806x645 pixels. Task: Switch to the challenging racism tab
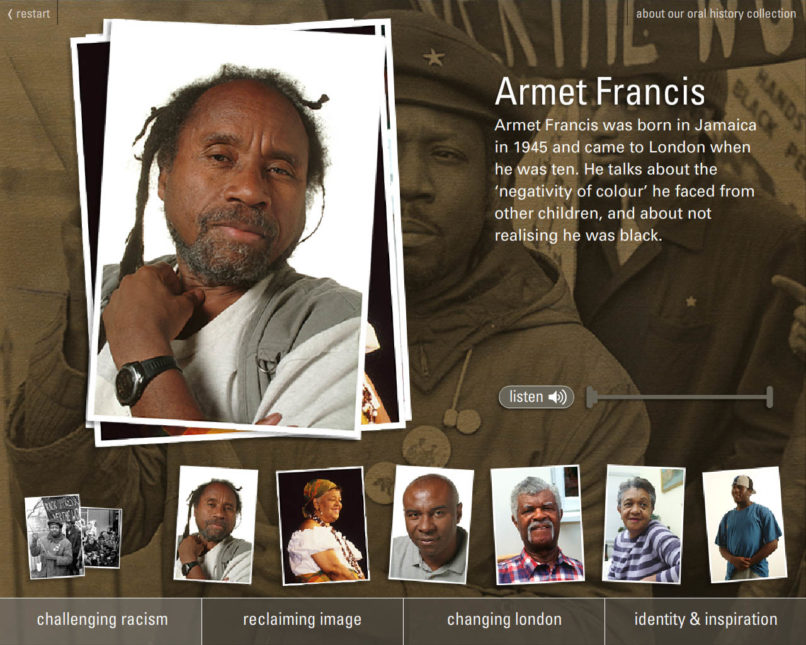(x=101, y=620)
